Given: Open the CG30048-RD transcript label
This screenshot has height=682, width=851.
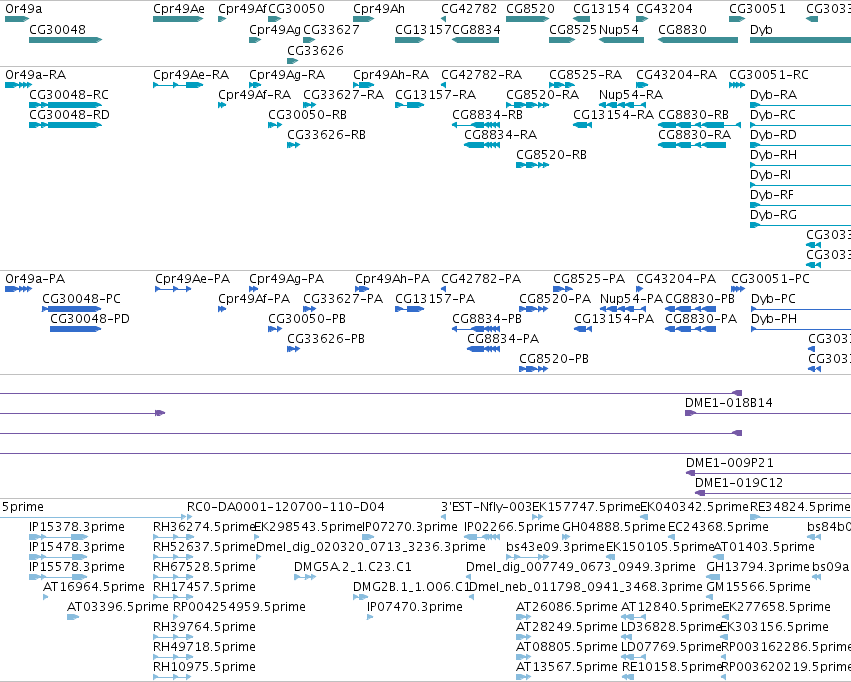Looking at the screenshot, I should [x=69, y=114].
